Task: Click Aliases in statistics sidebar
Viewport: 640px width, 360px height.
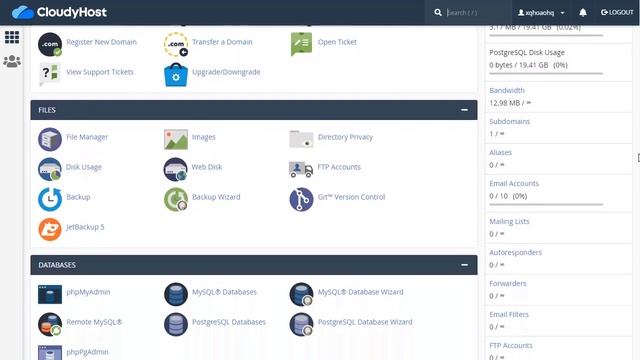Action: pos(500,152)
